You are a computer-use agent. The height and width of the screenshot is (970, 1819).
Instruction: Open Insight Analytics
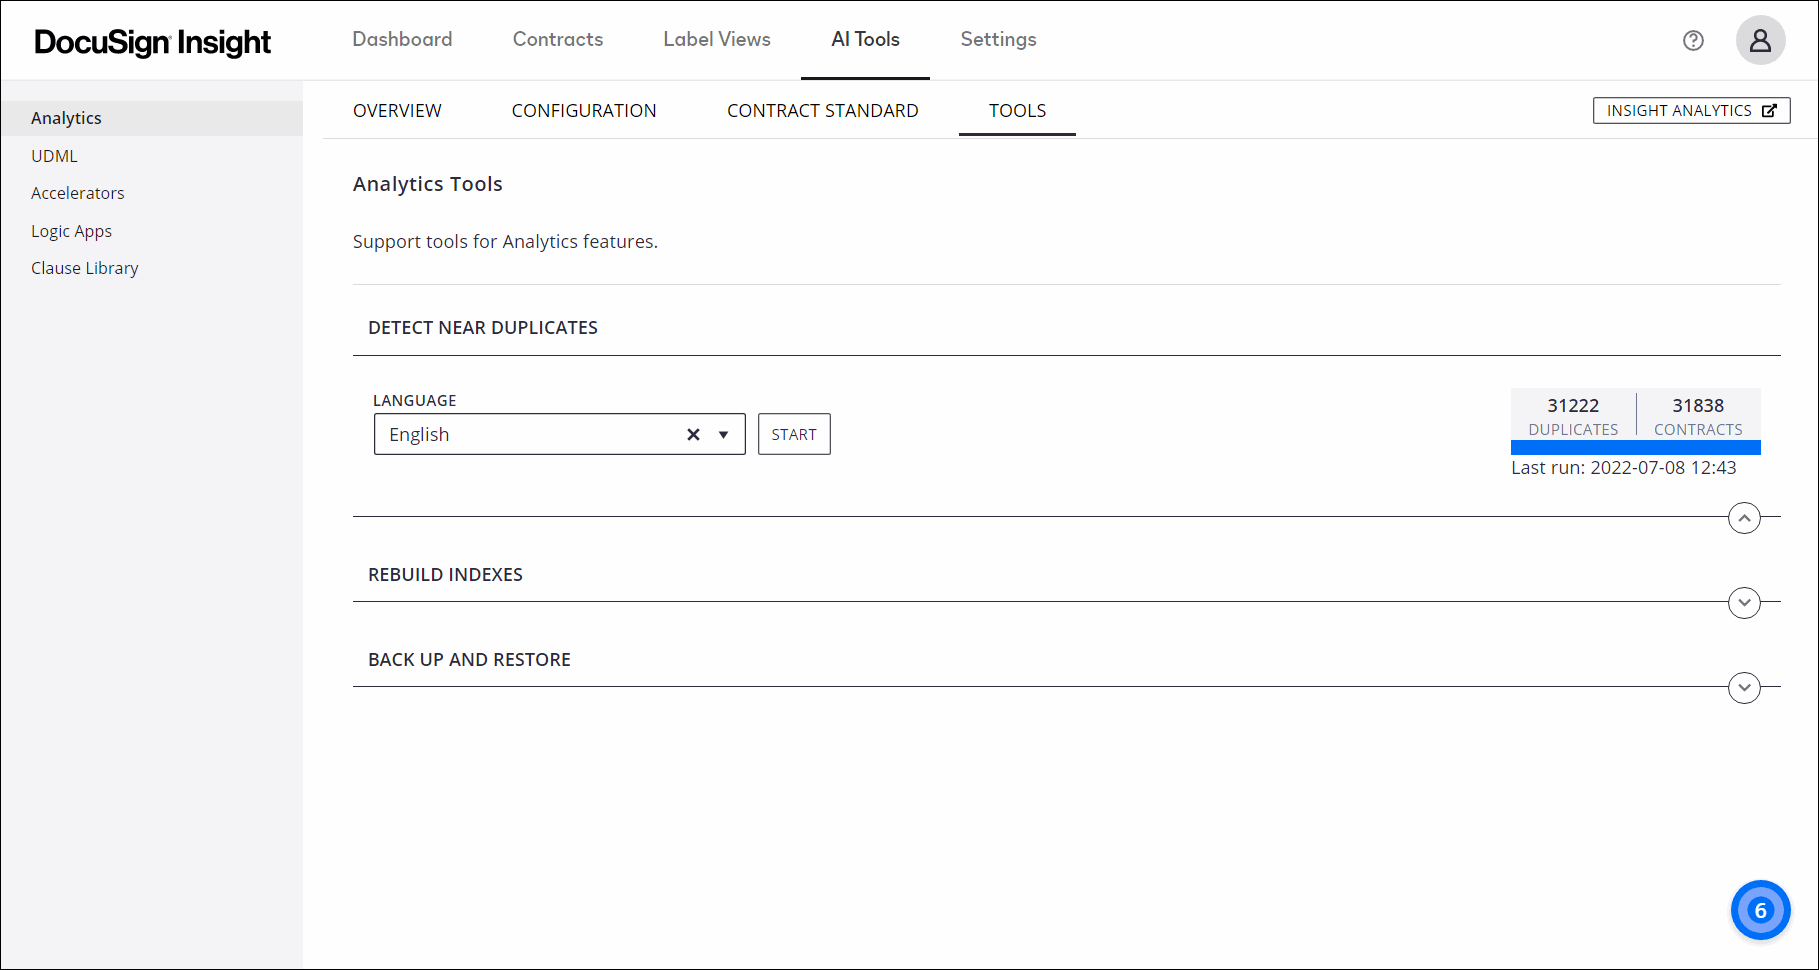pyautogui.click(x=1680, y=110)
